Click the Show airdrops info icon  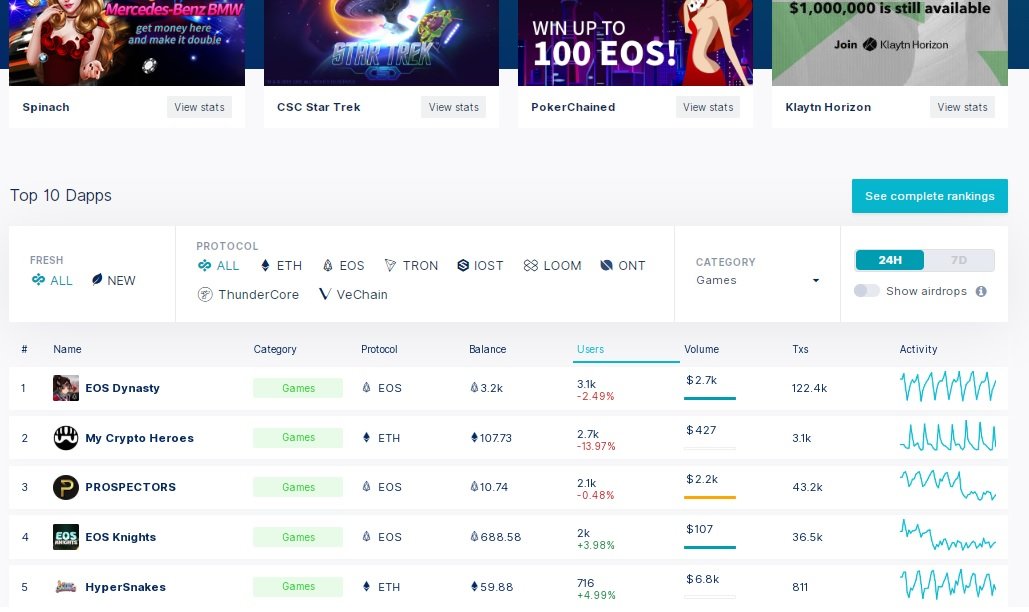pos(981,291)
